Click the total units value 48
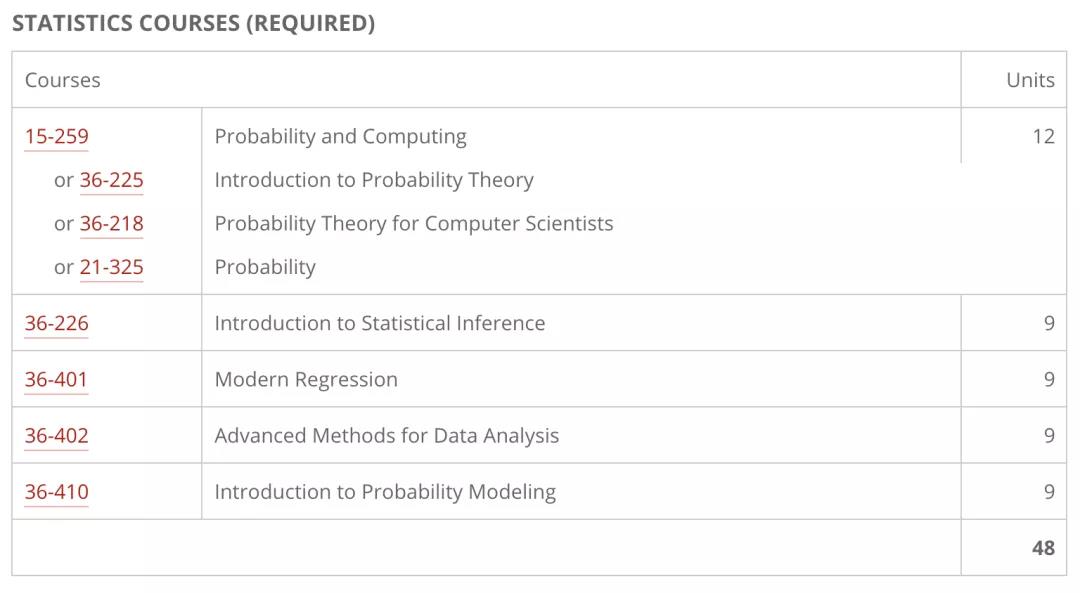The height and width of the screenshot is (593, 1080). [1043, 548]
